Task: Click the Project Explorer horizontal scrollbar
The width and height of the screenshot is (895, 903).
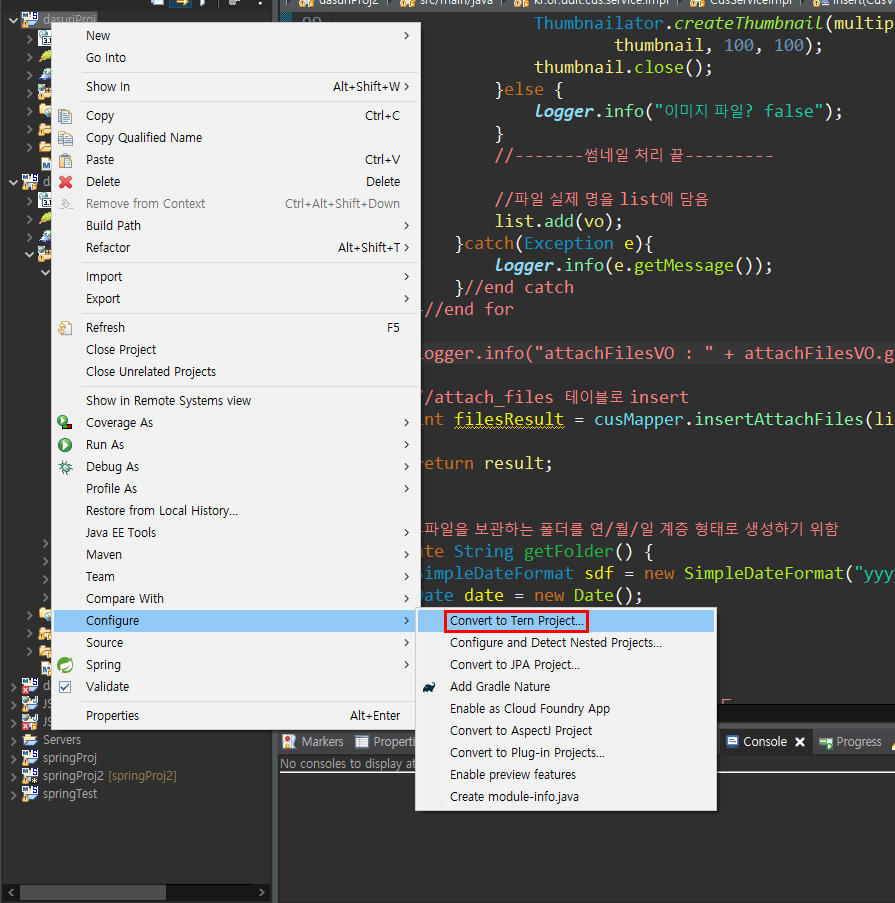Action: point(93,892)
